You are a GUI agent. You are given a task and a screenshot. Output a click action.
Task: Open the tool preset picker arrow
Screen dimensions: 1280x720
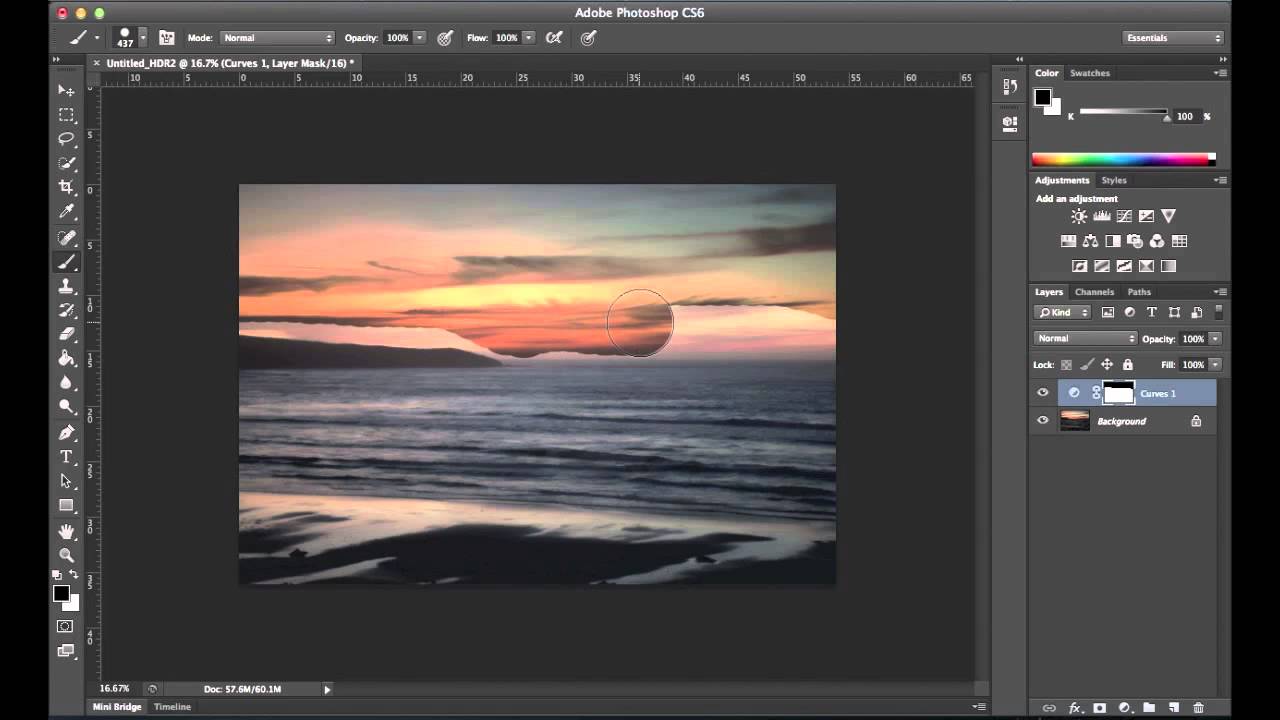point(97,38)
